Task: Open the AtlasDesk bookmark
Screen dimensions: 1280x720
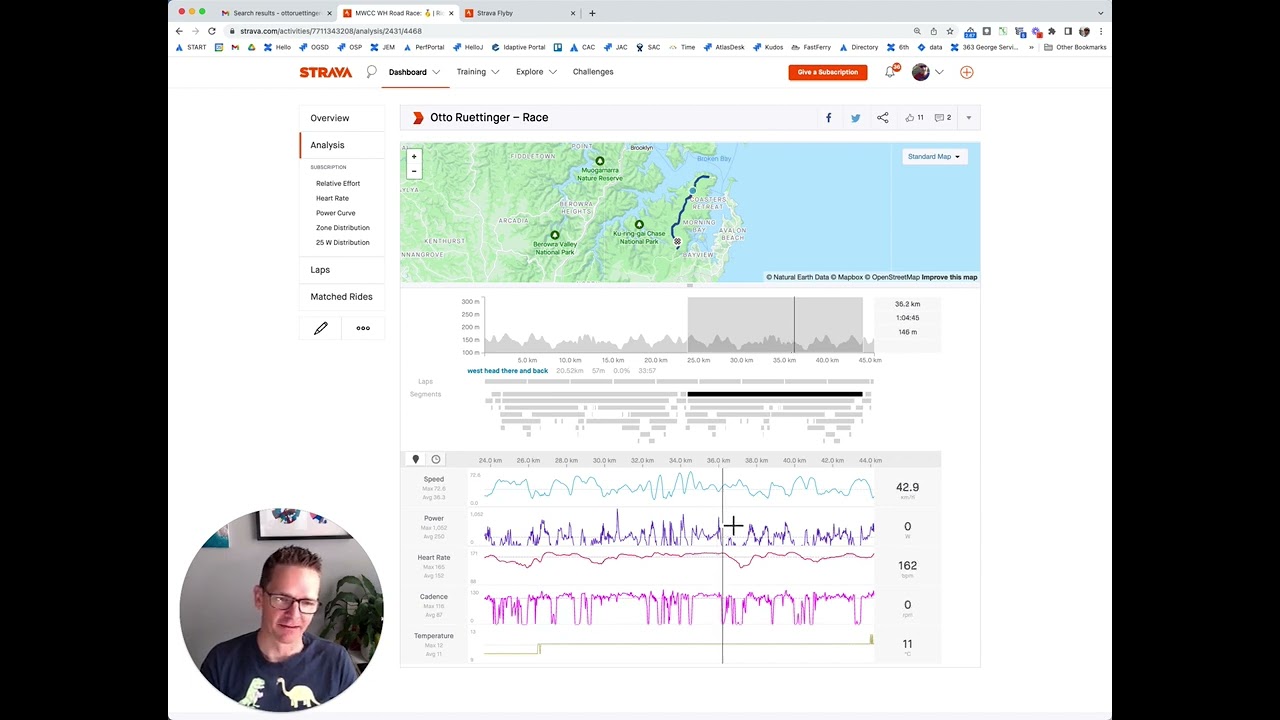Action: (x=724, y=47)
